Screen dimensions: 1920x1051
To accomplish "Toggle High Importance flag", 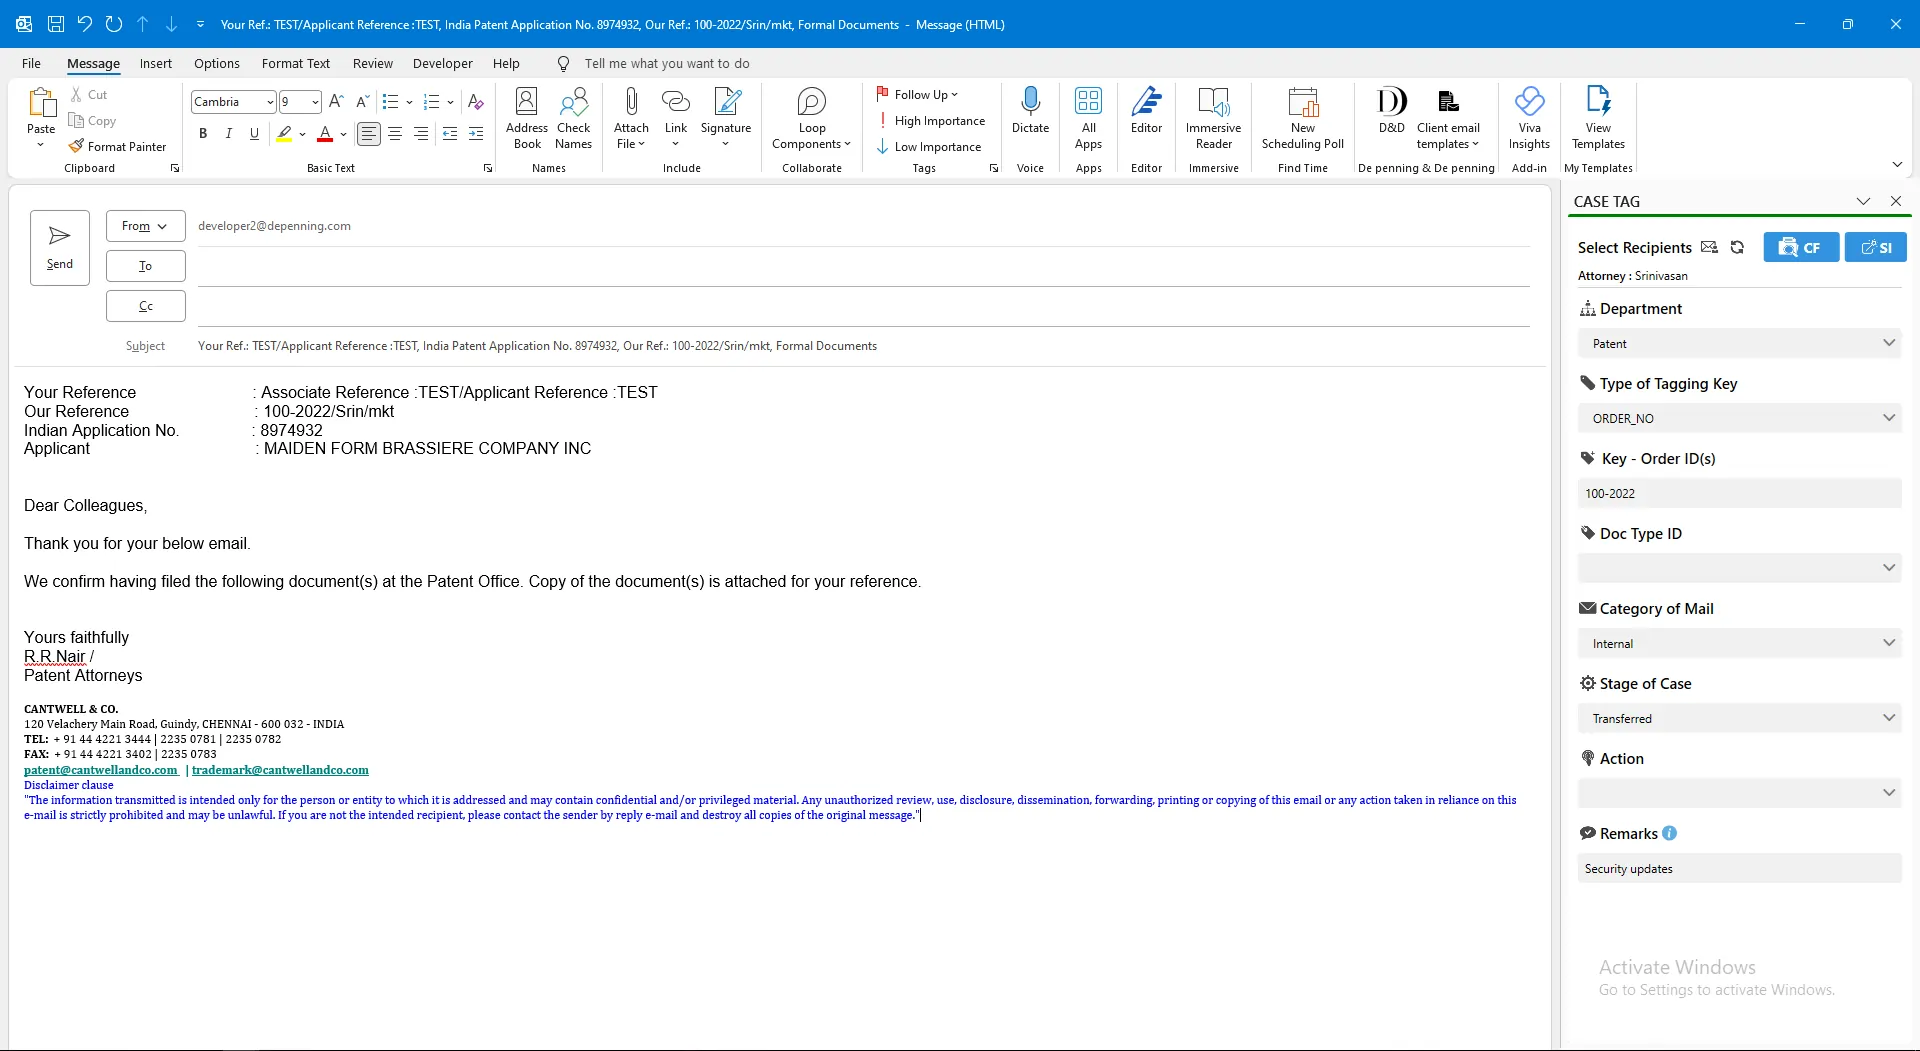I will tap(931, 121).
